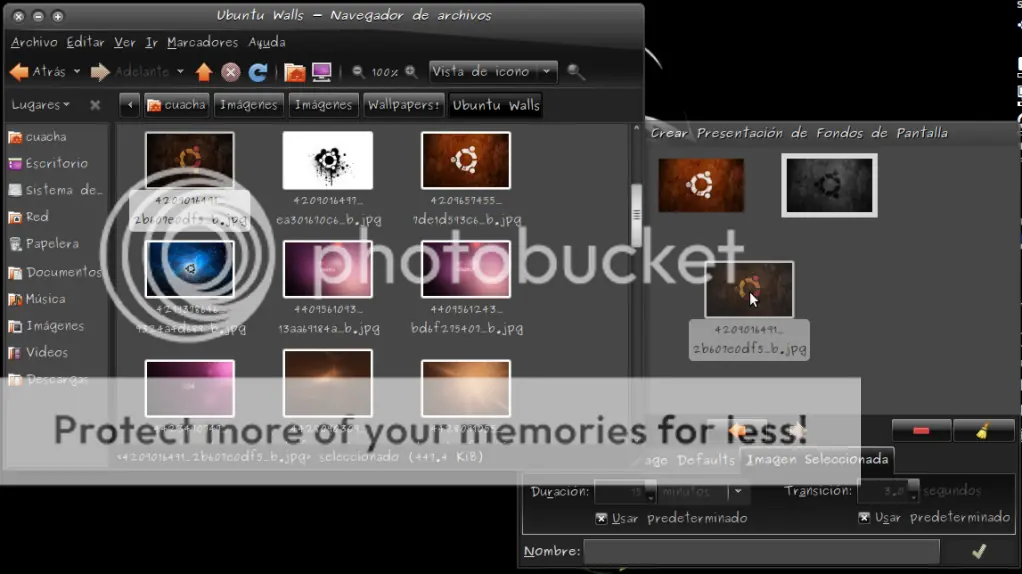Click the Adelante forward arrow icon

click(100, 72)
